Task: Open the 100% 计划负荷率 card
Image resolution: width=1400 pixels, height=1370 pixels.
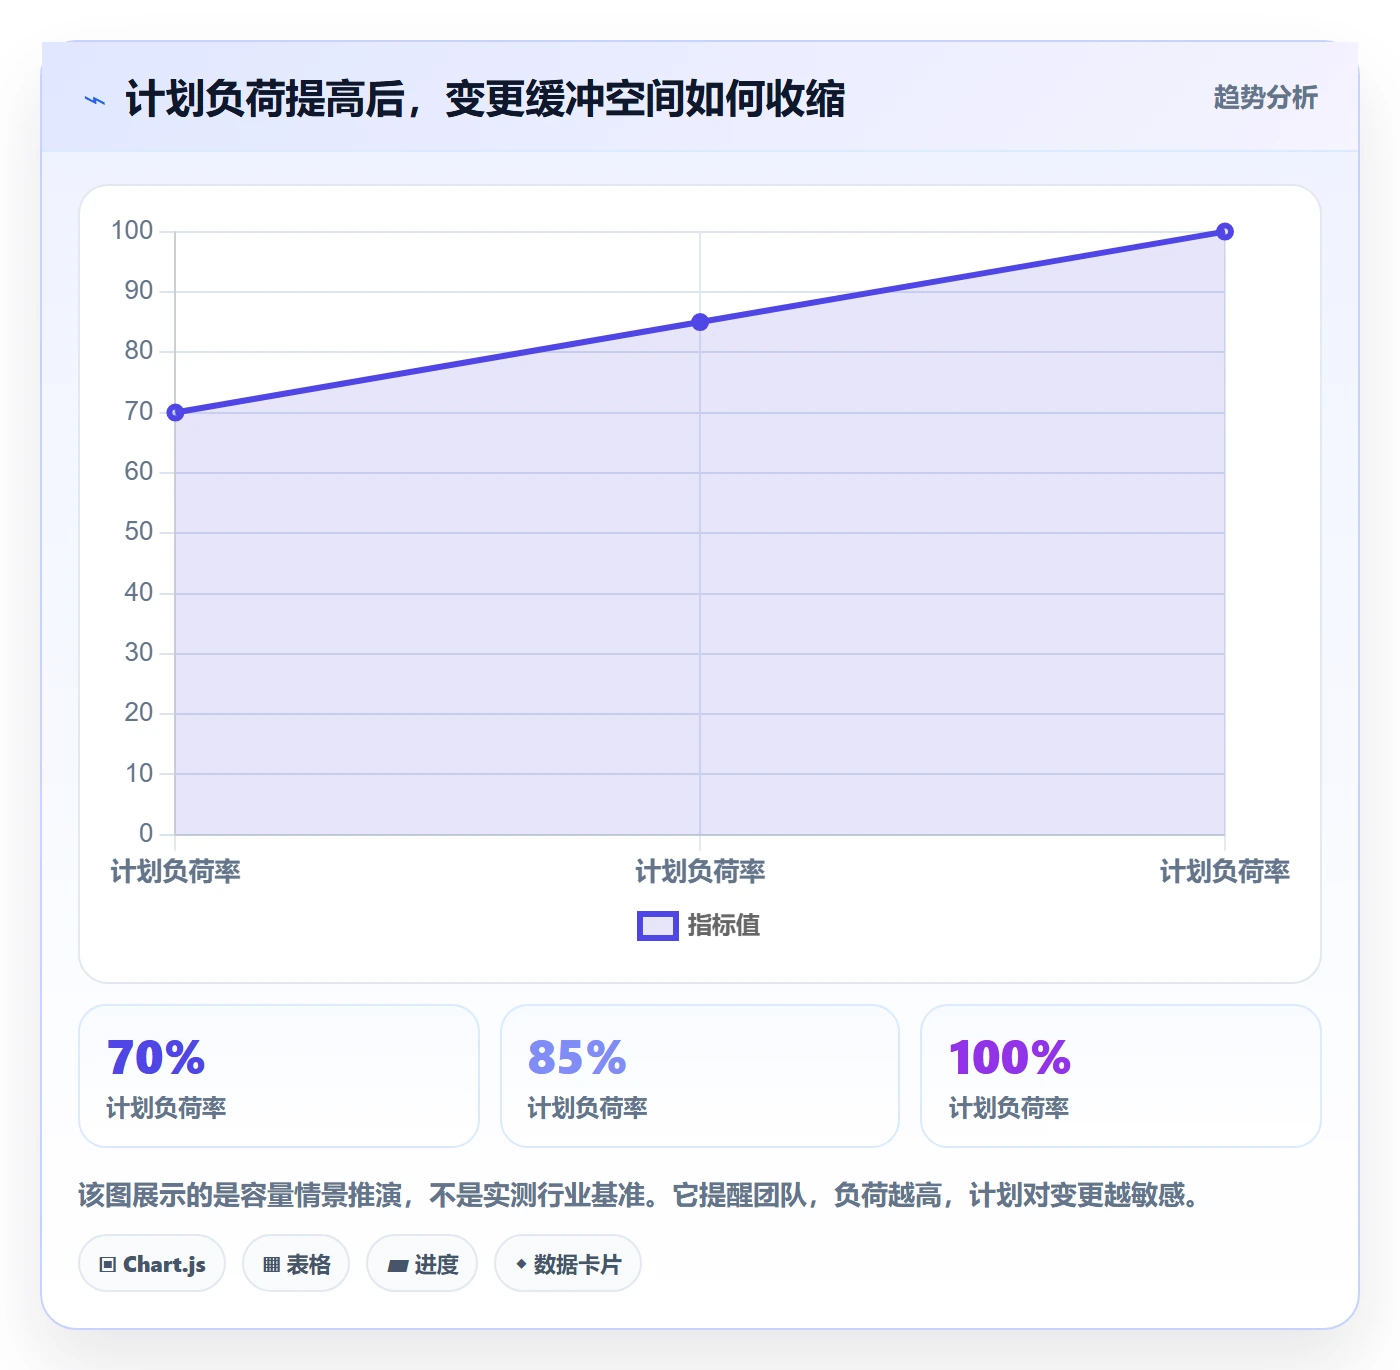Action: pos(1121,1076)
